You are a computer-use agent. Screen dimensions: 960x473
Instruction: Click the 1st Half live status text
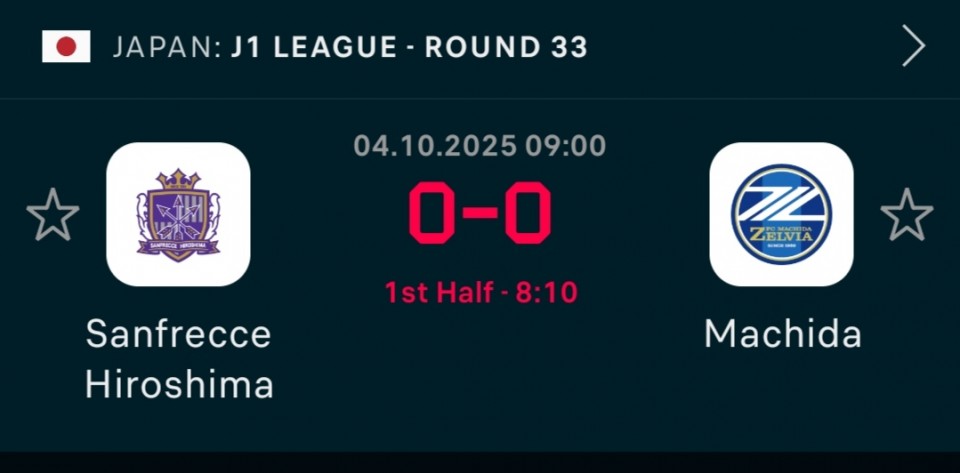pos(439,293)
